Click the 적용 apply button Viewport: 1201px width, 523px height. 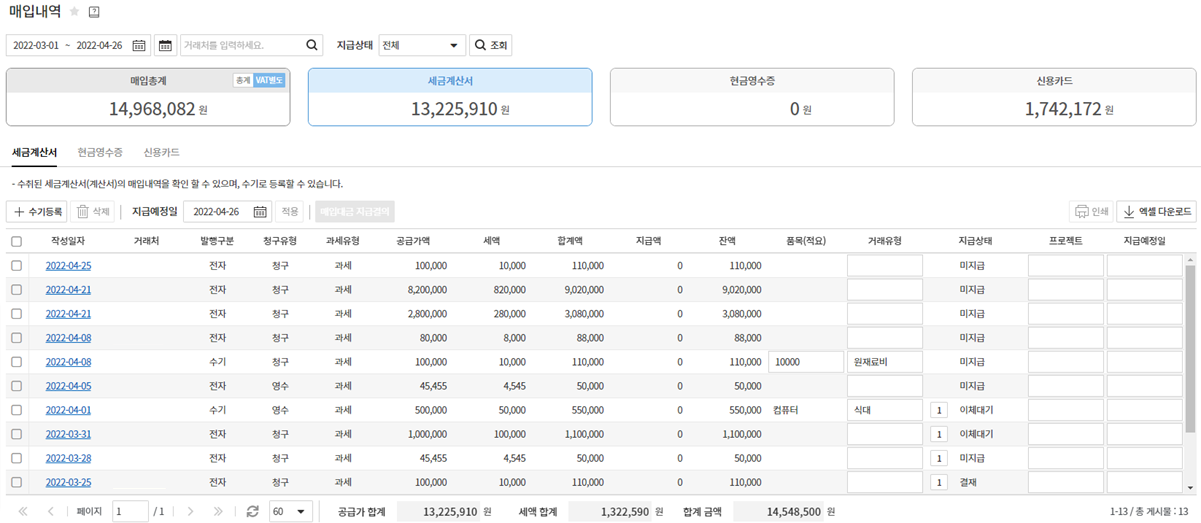click(x=289, y=212)
